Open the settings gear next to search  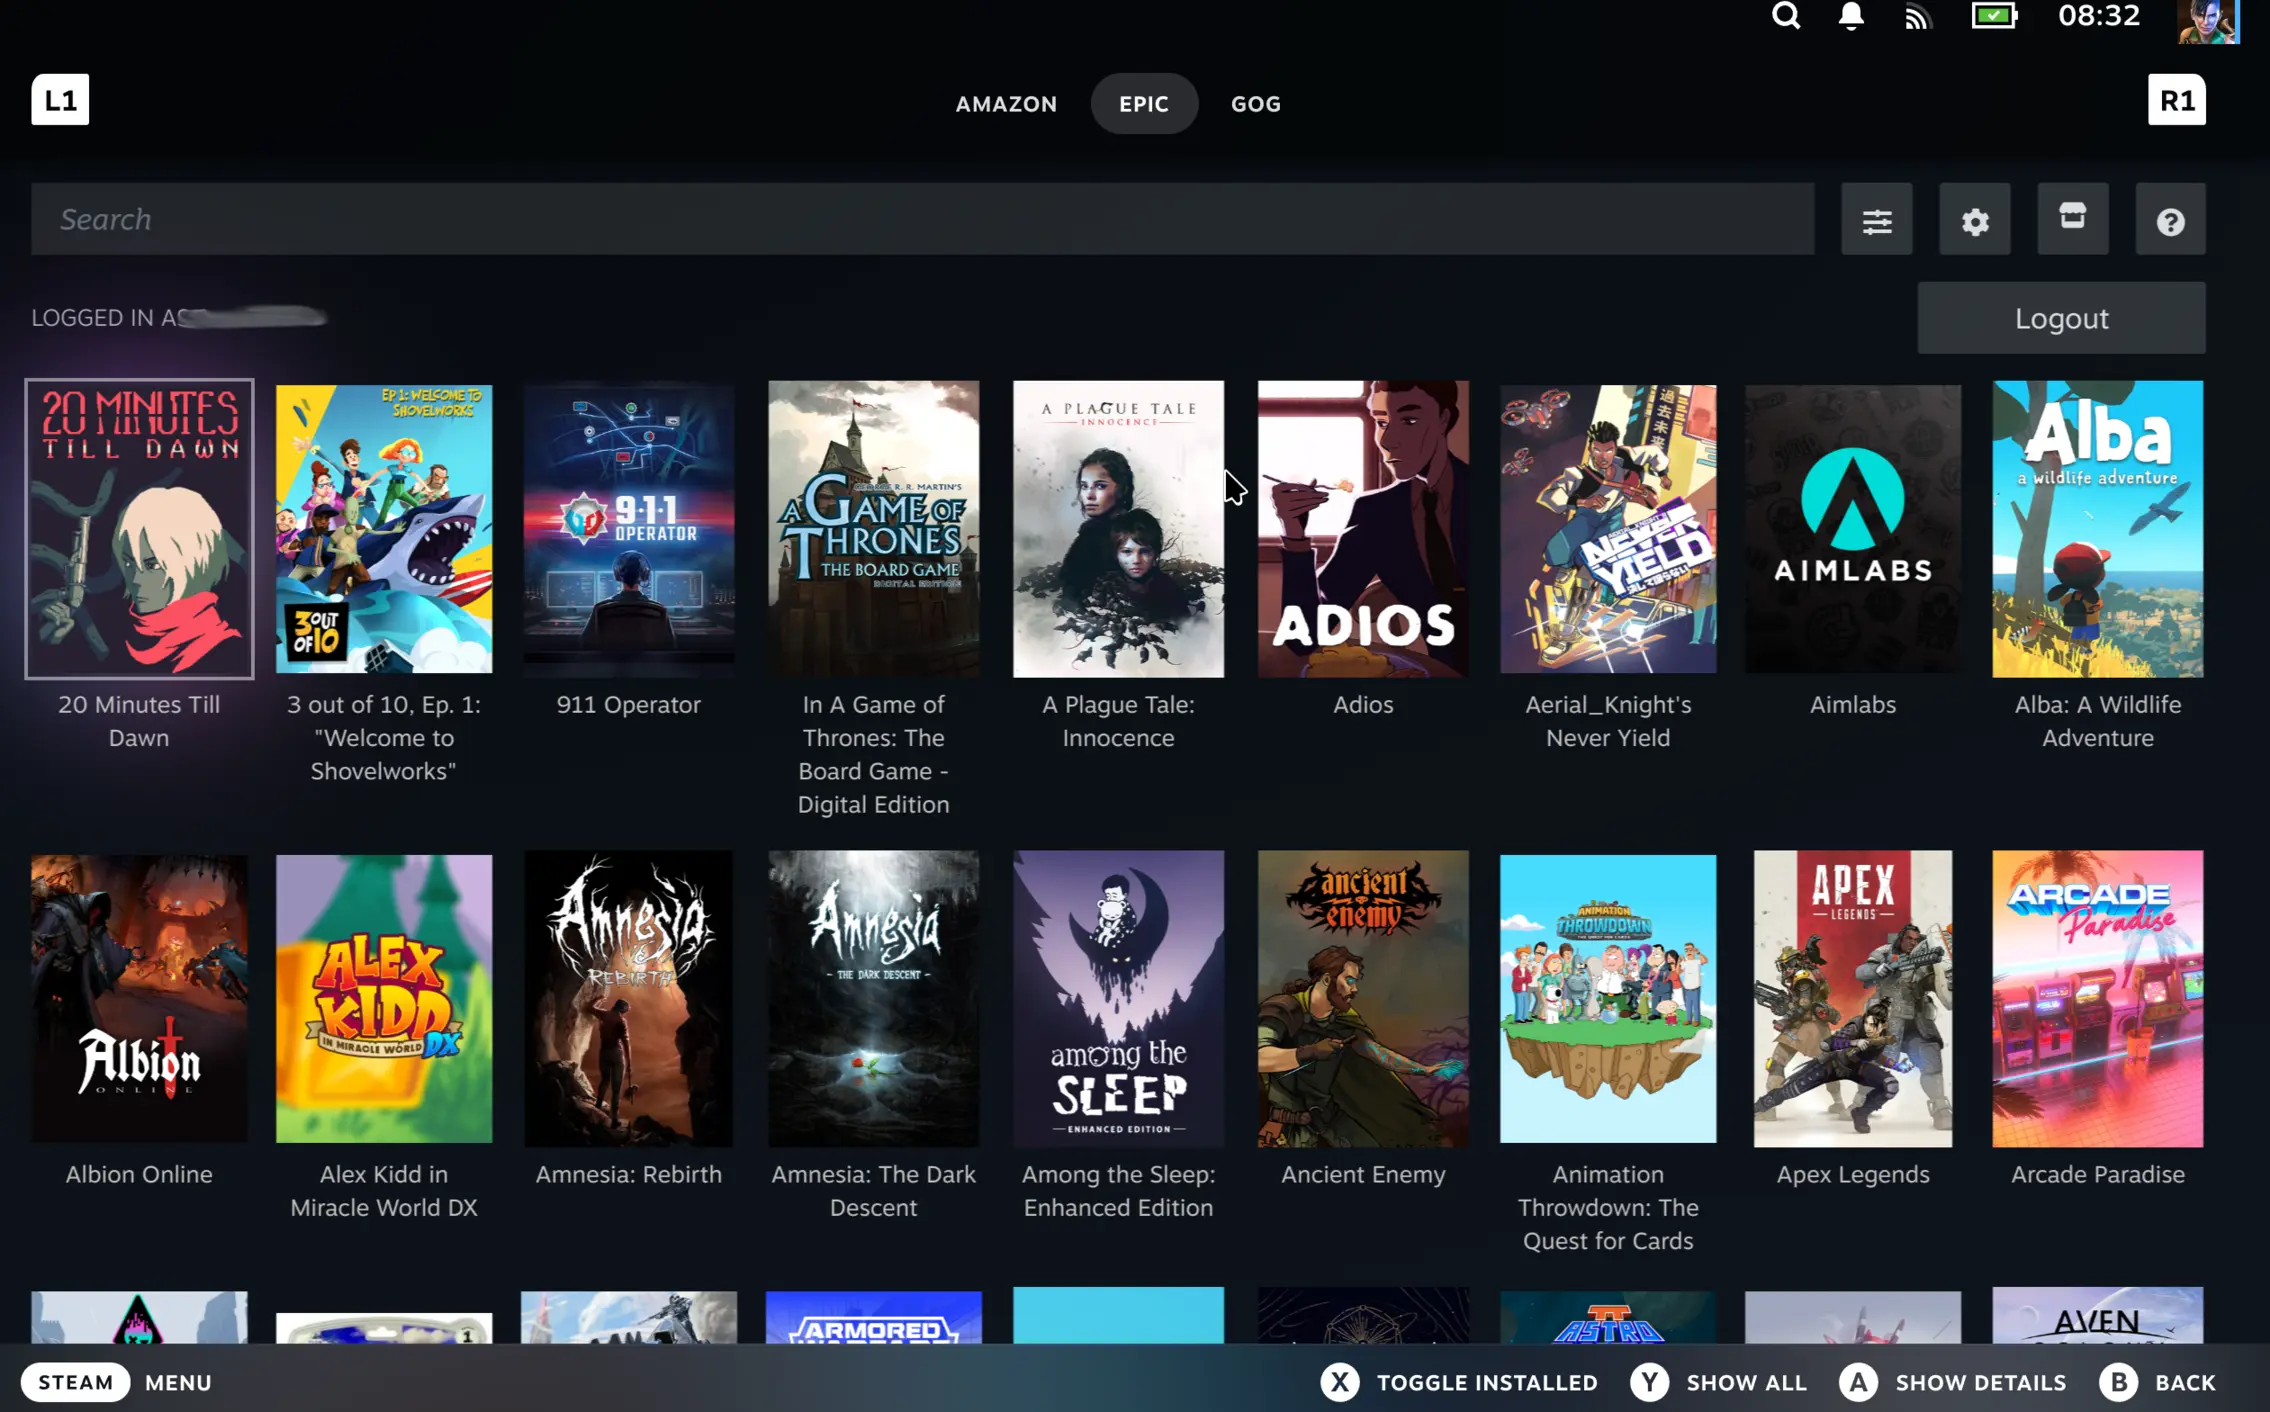(1974, 219)
